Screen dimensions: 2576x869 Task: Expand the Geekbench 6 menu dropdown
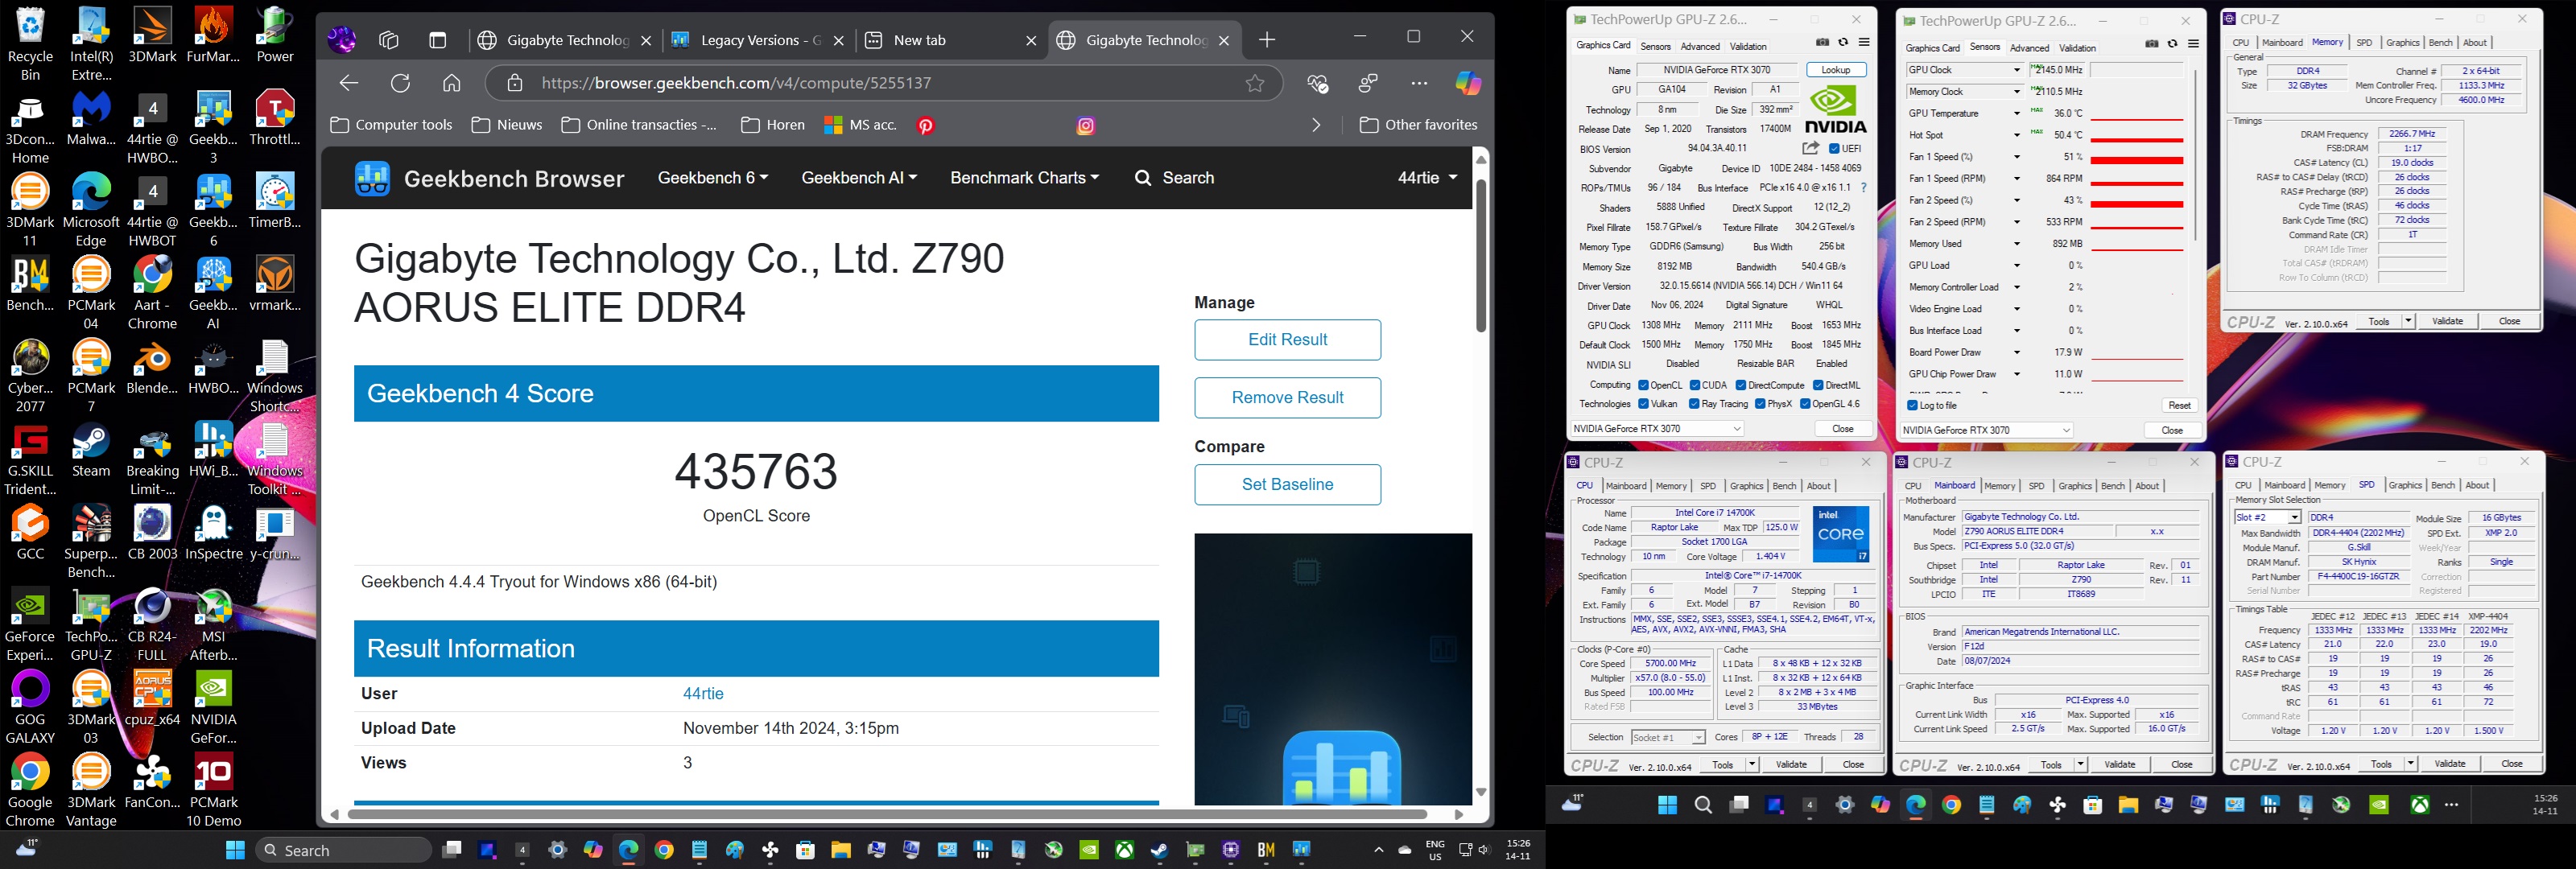click(712, 178)
